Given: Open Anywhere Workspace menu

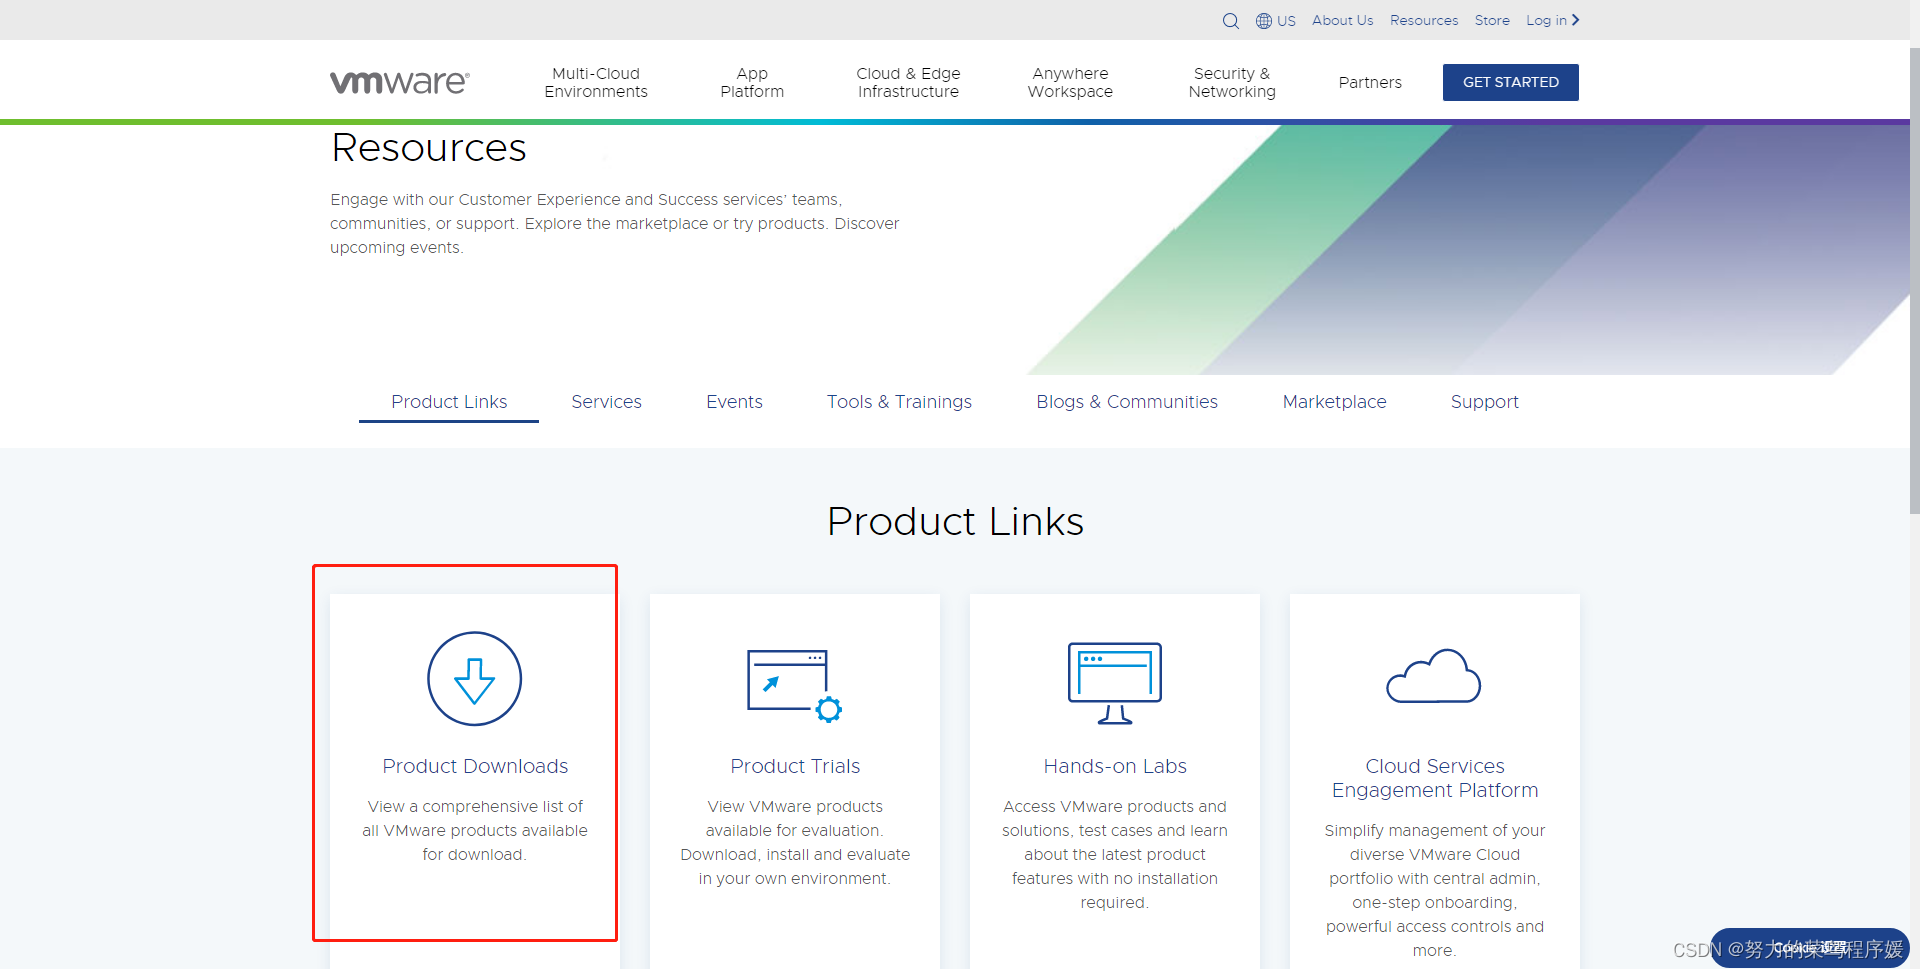Looking at the screenshot, I should (1070, 83).
